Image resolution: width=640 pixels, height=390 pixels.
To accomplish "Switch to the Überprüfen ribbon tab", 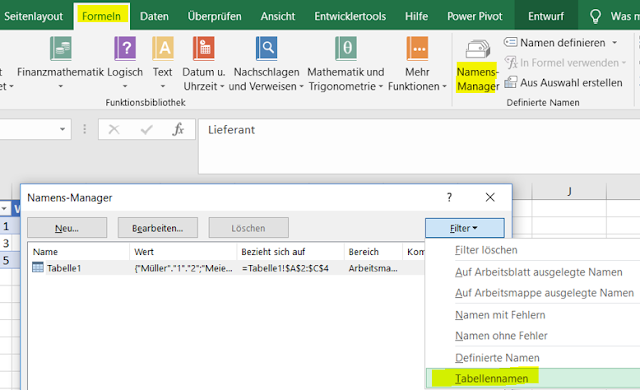I will [214, 16].
